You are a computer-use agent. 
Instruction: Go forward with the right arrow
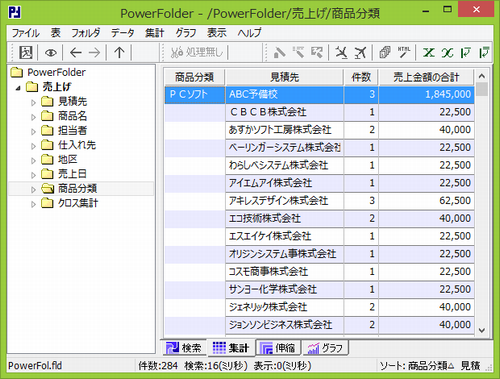tap(95, 52)
